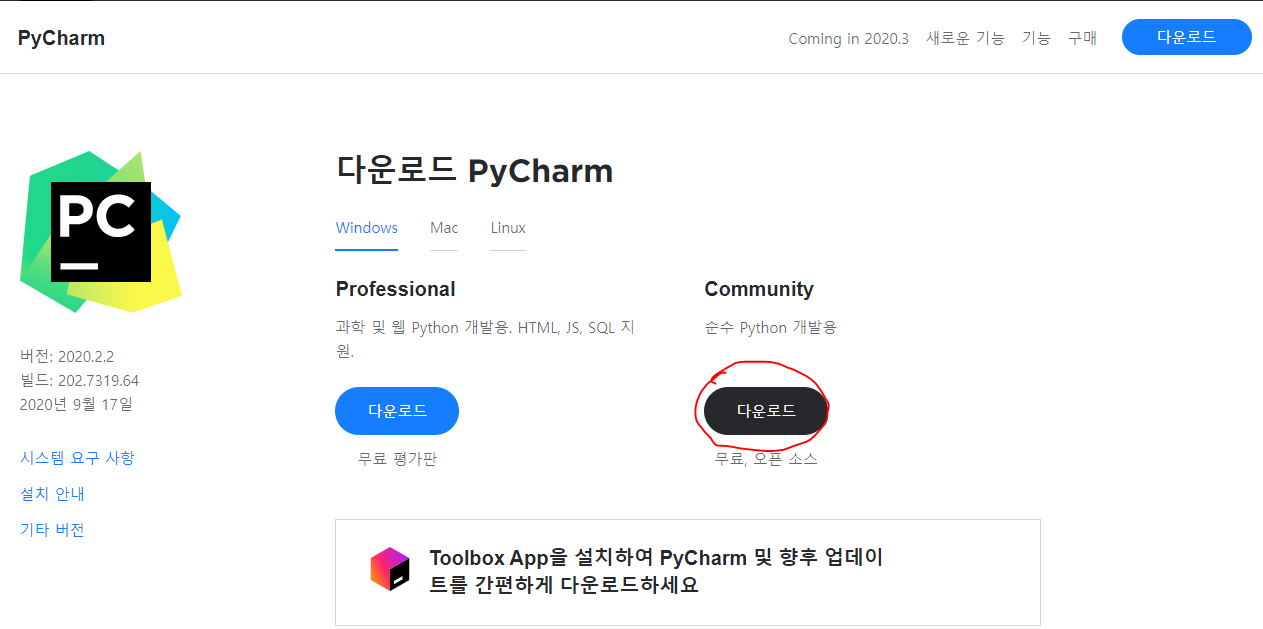The image size is (1263, 629).
Task: Switch to the Mac tab
Action: 444,228
